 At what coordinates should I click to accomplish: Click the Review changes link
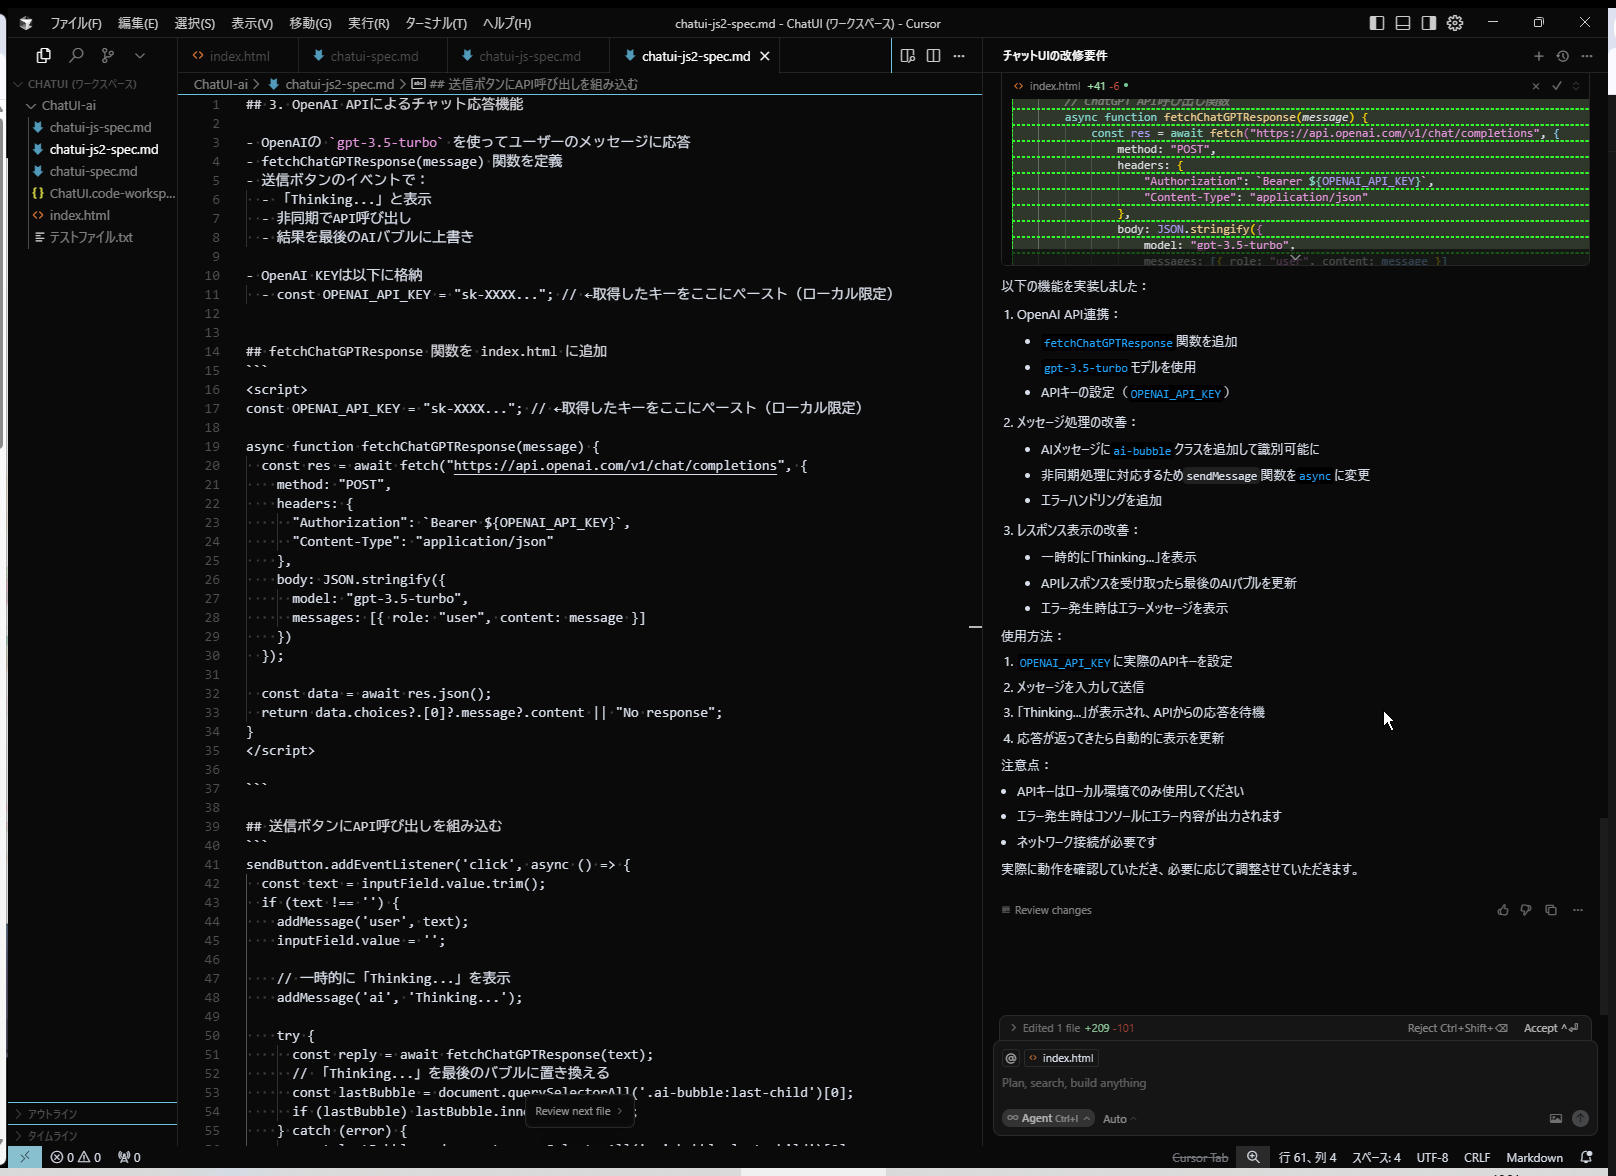pos(1052,910)
